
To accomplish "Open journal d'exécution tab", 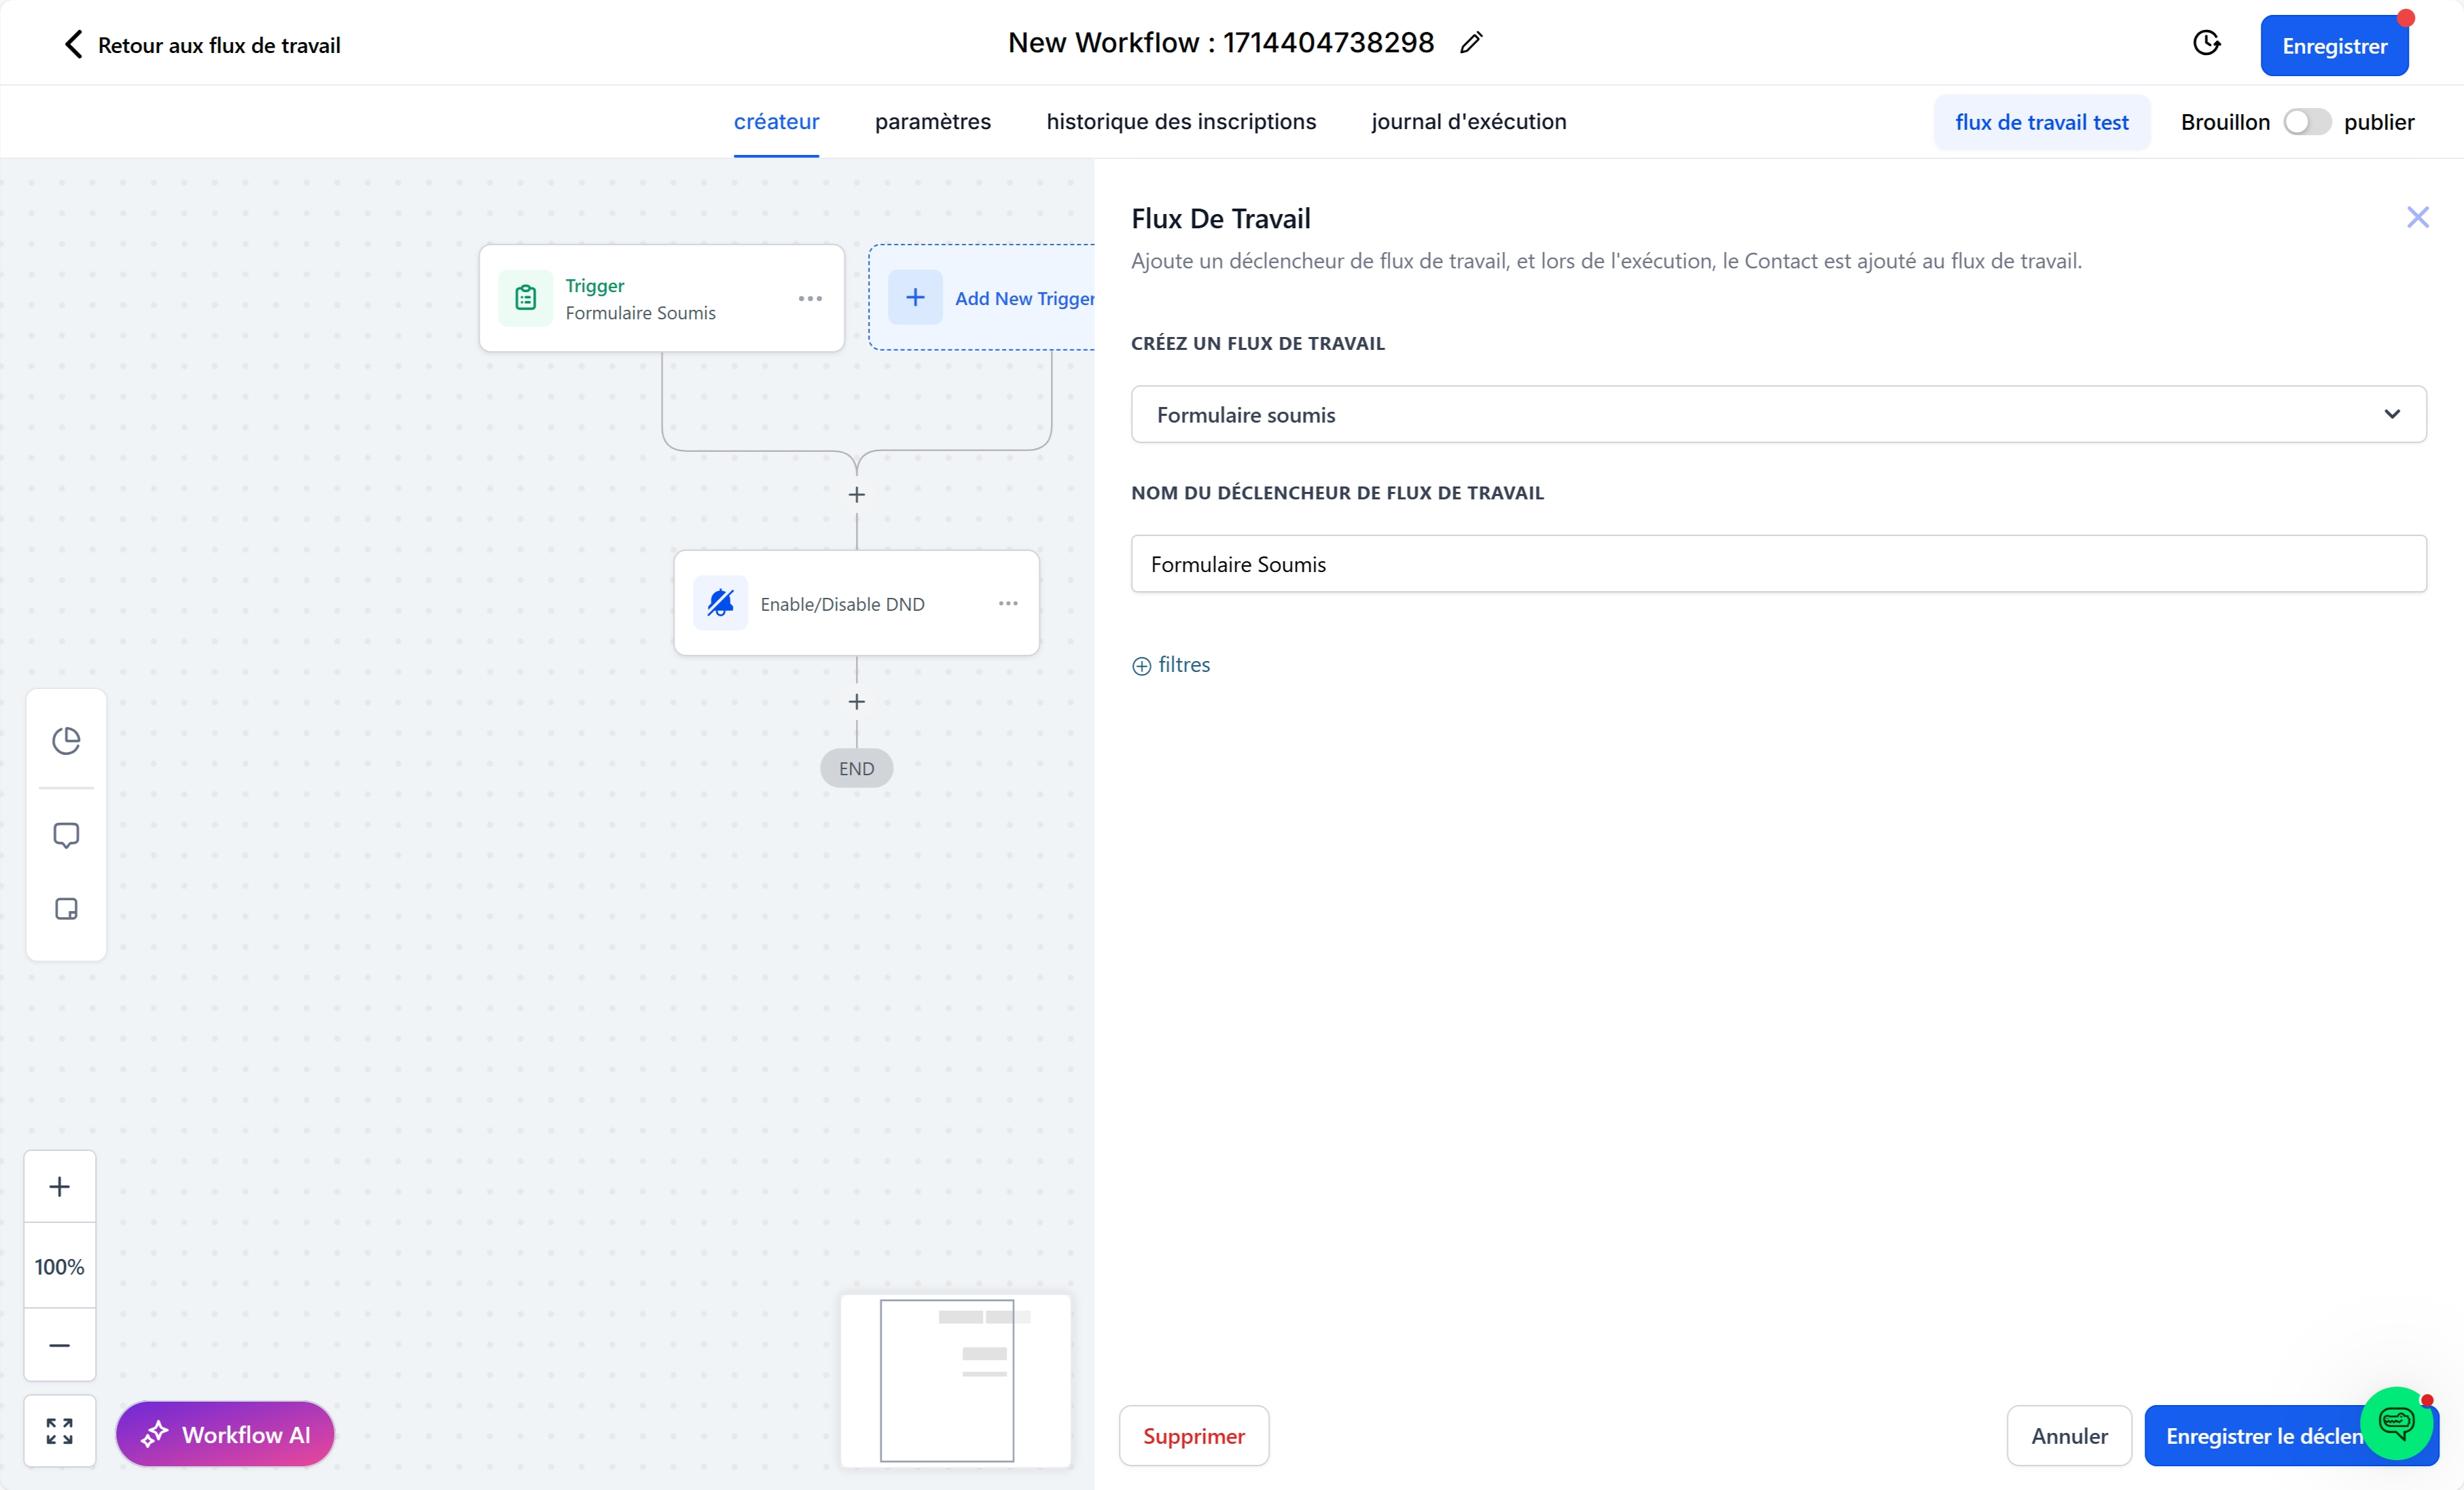I will pyautogui.click(x=1468, y=122).
